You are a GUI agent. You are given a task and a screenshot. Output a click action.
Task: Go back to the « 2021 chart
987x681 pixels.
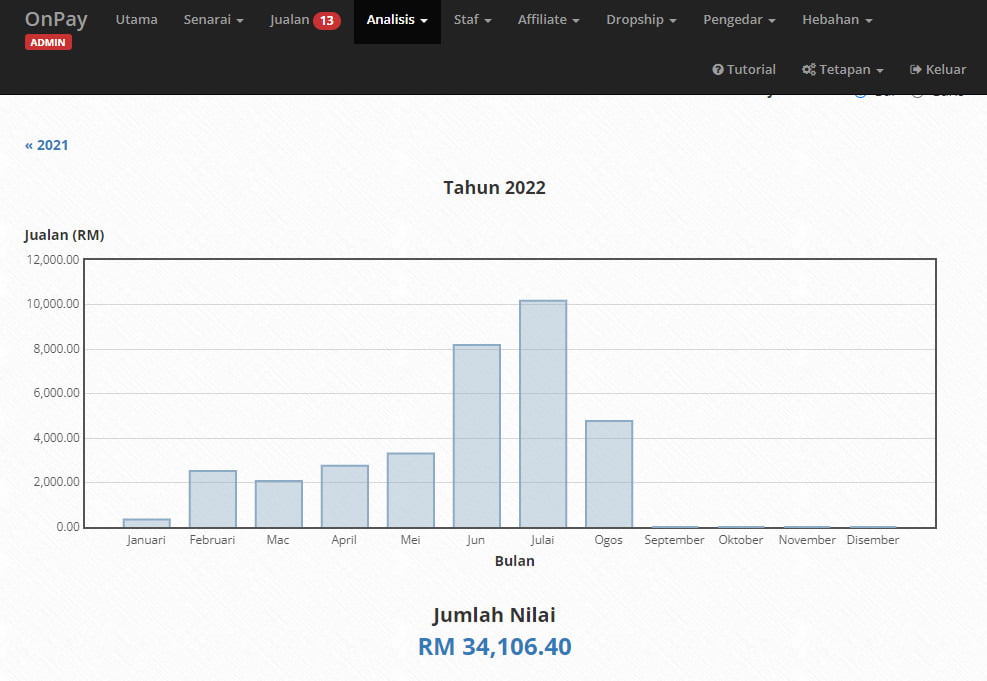(47, 145)
